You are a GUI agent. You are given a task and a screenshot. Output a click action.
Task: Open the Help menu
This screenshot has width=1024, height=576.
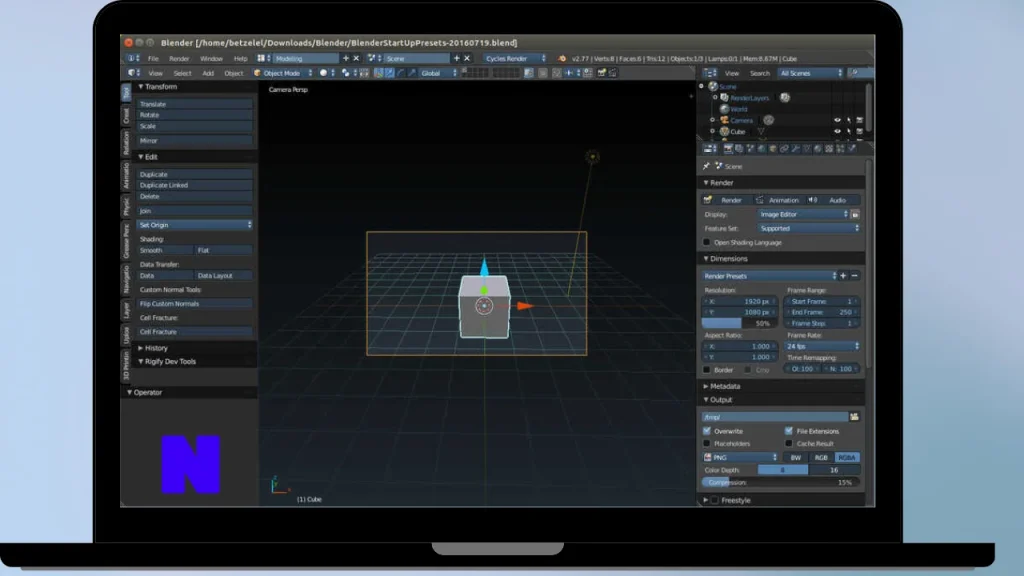240,59
